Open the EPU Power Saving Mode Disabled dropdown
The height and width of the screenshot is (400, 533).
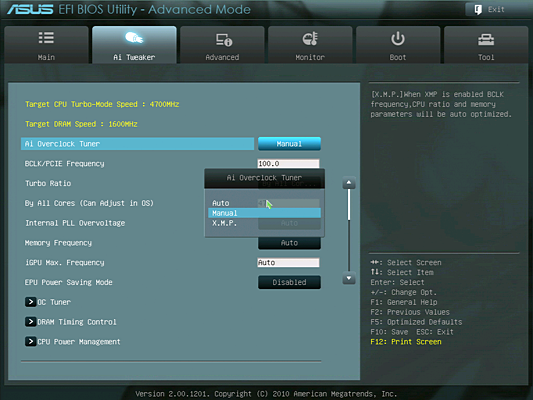289,282
